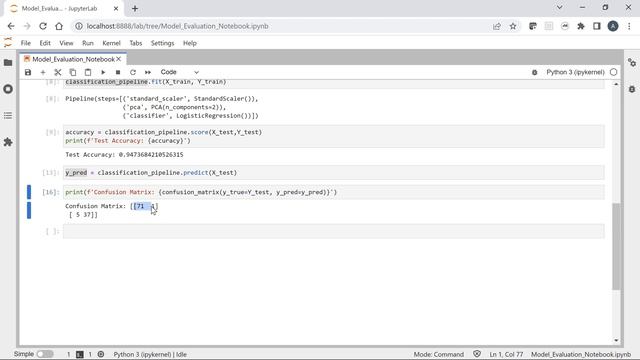Image resolution: width=640 pixels, height=360 pixels.
Task: Click Model_Evaluation_Notebook.ipynb in status bar
Action: click(581, 354)
